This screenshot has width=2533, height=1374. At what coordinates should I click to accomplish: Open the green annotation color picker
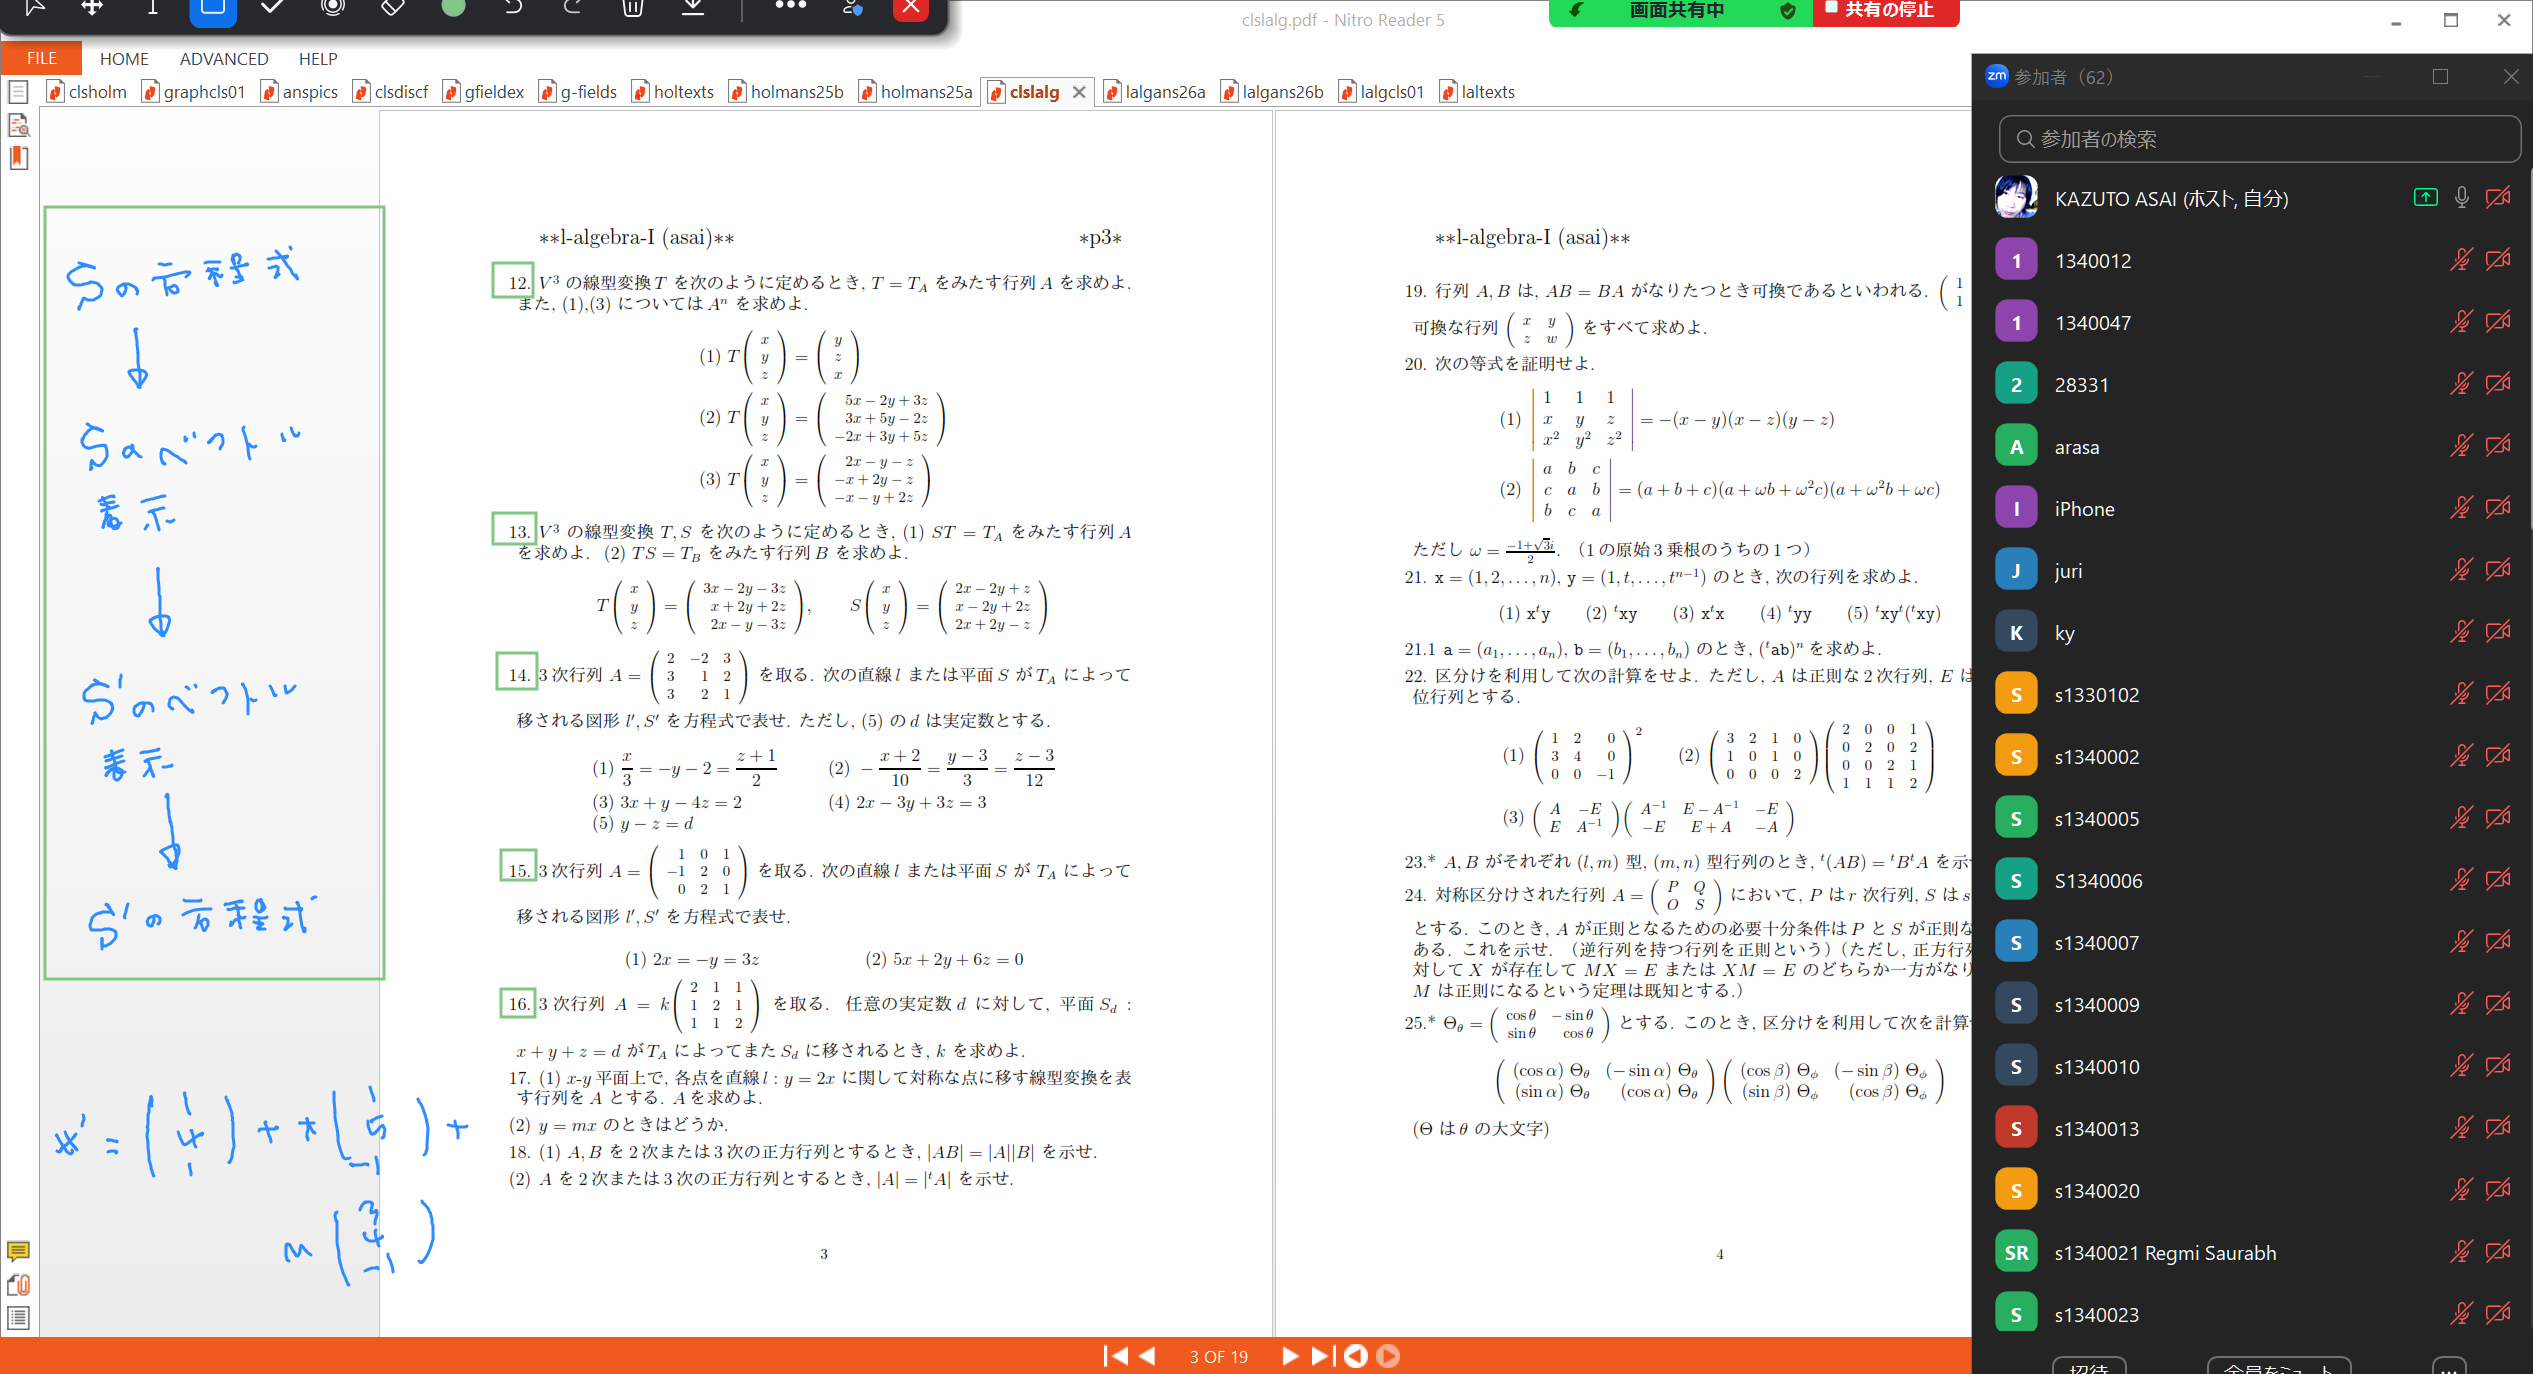[453, 8]
